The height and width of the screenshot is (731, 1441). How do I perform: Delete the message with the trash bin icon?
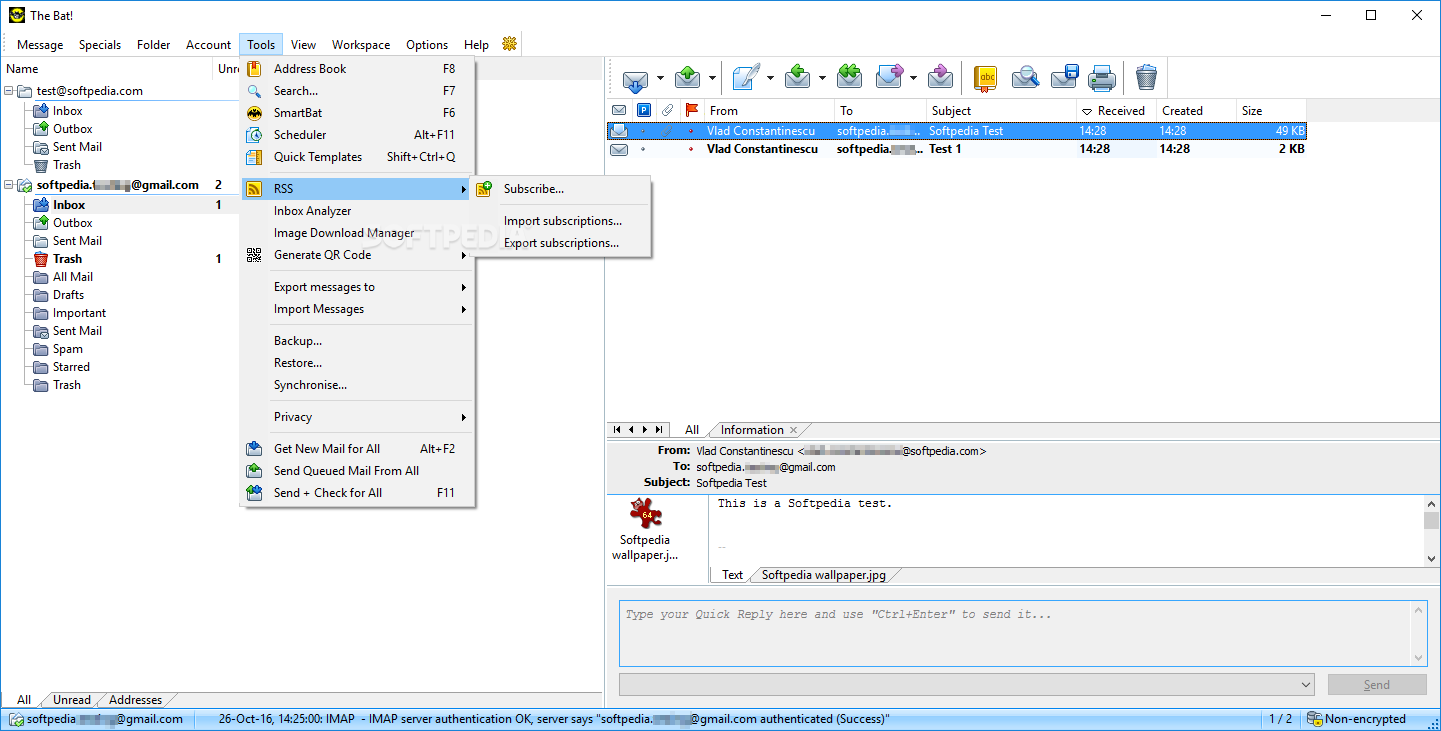pos(1146,77)
